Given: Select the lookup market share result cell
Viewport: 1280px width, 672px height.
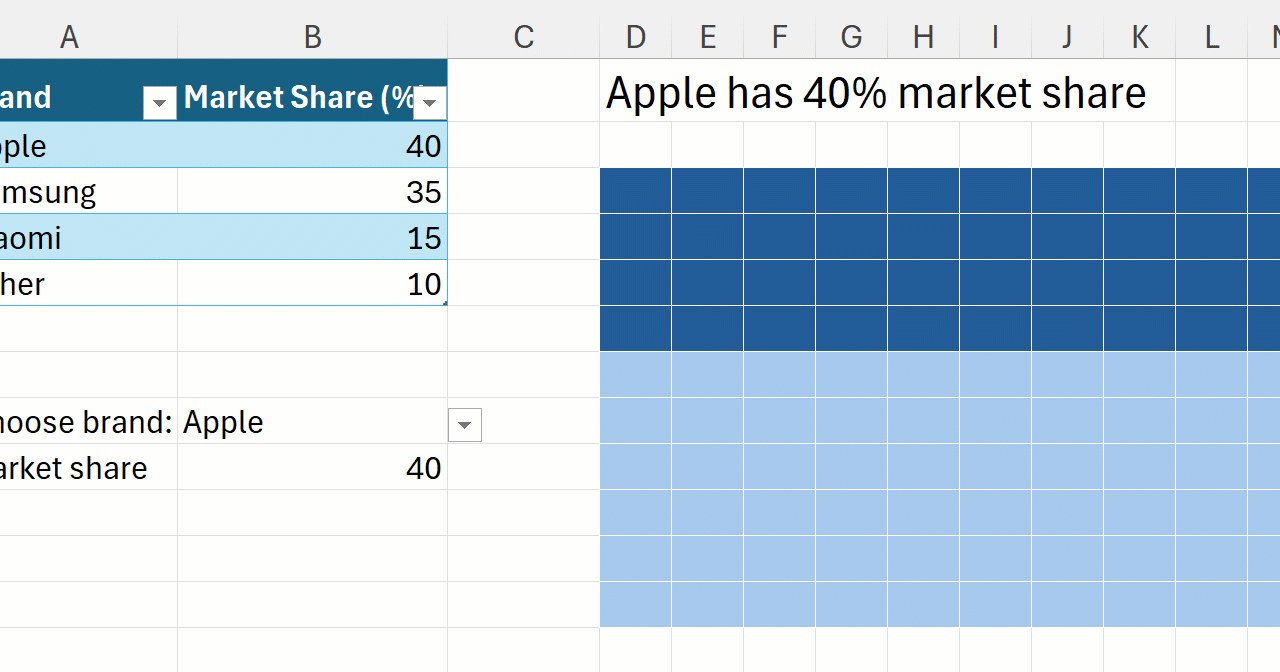Looking at the screenshot, I should (312, 468).
